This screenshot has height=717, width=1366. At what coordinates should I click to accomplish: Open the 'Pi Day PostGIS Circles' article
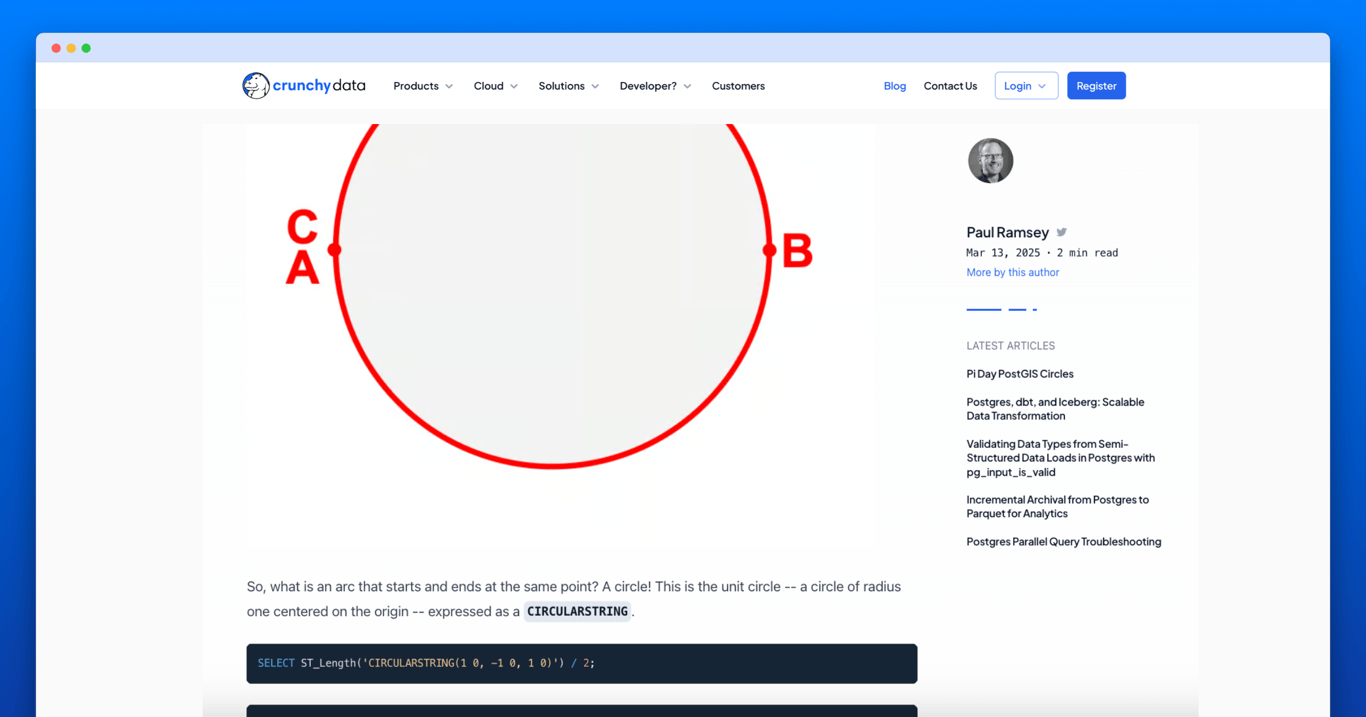1020,373
